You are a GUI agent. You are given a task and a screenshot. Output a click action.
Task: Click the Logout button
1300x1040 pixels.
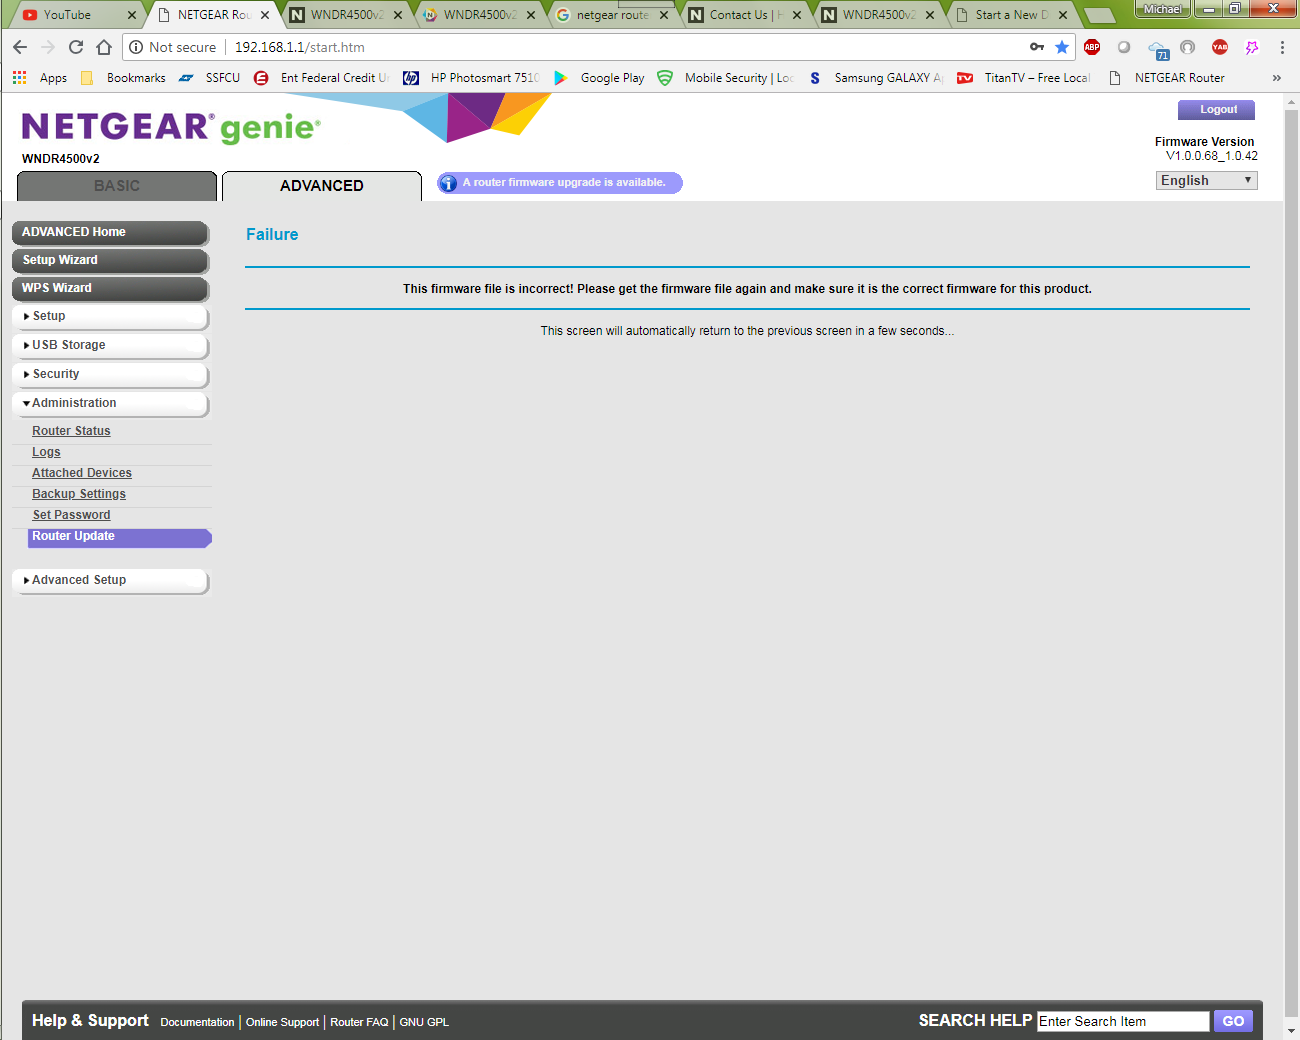tap(1216, 110)
